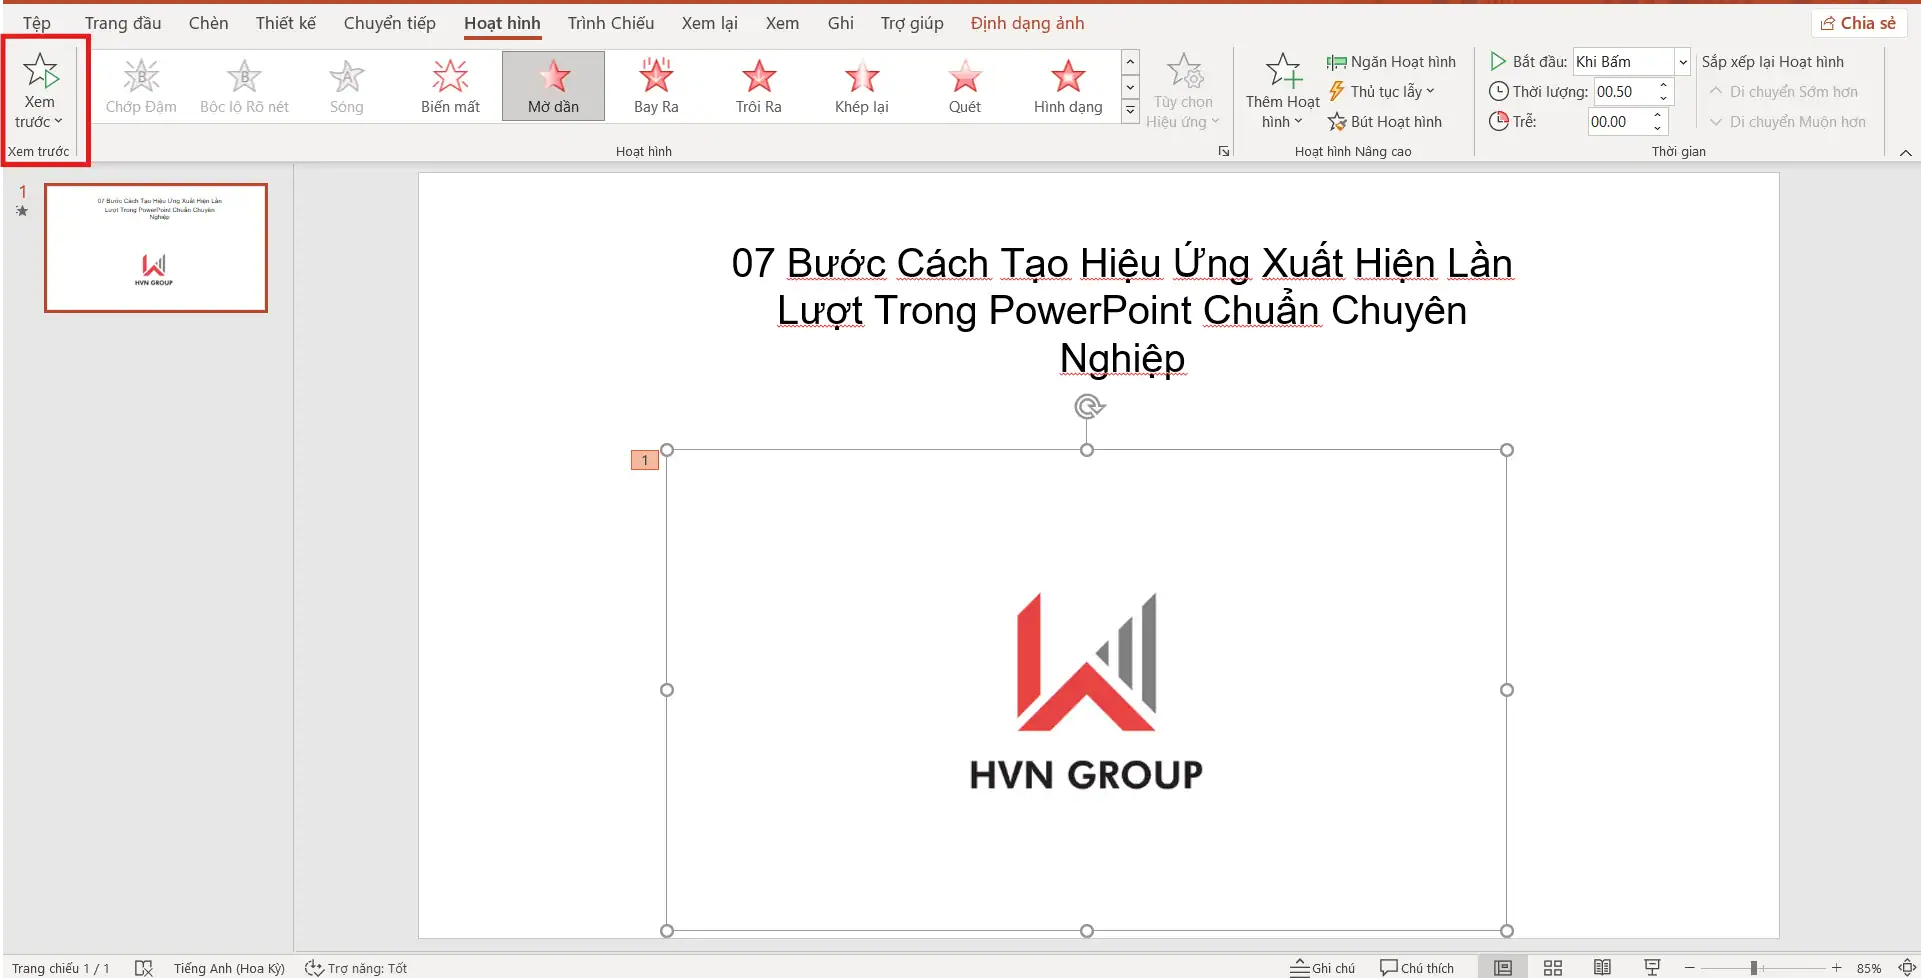Select the Biến mất animation effect
The width and height of the screenshot is (1921, 978).
click(x=450, y=86)
